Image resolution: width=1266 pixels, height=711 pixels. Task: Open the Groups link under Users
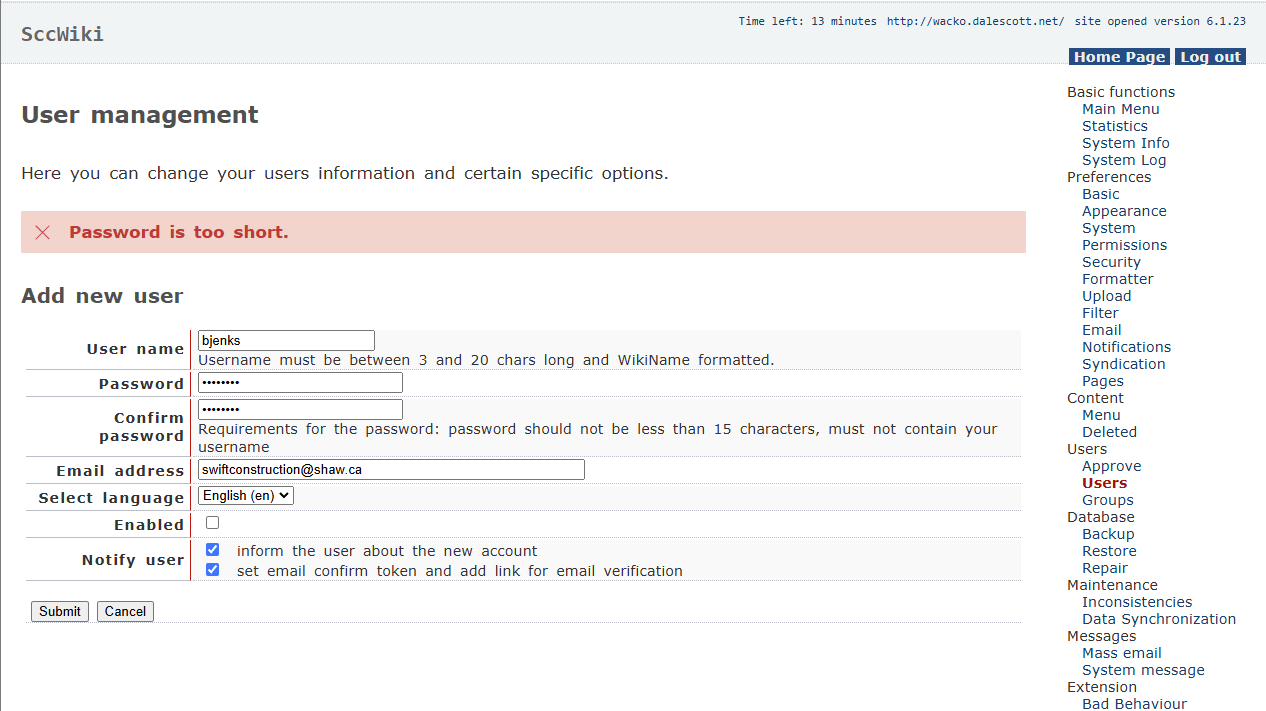tap(1107, 500)
